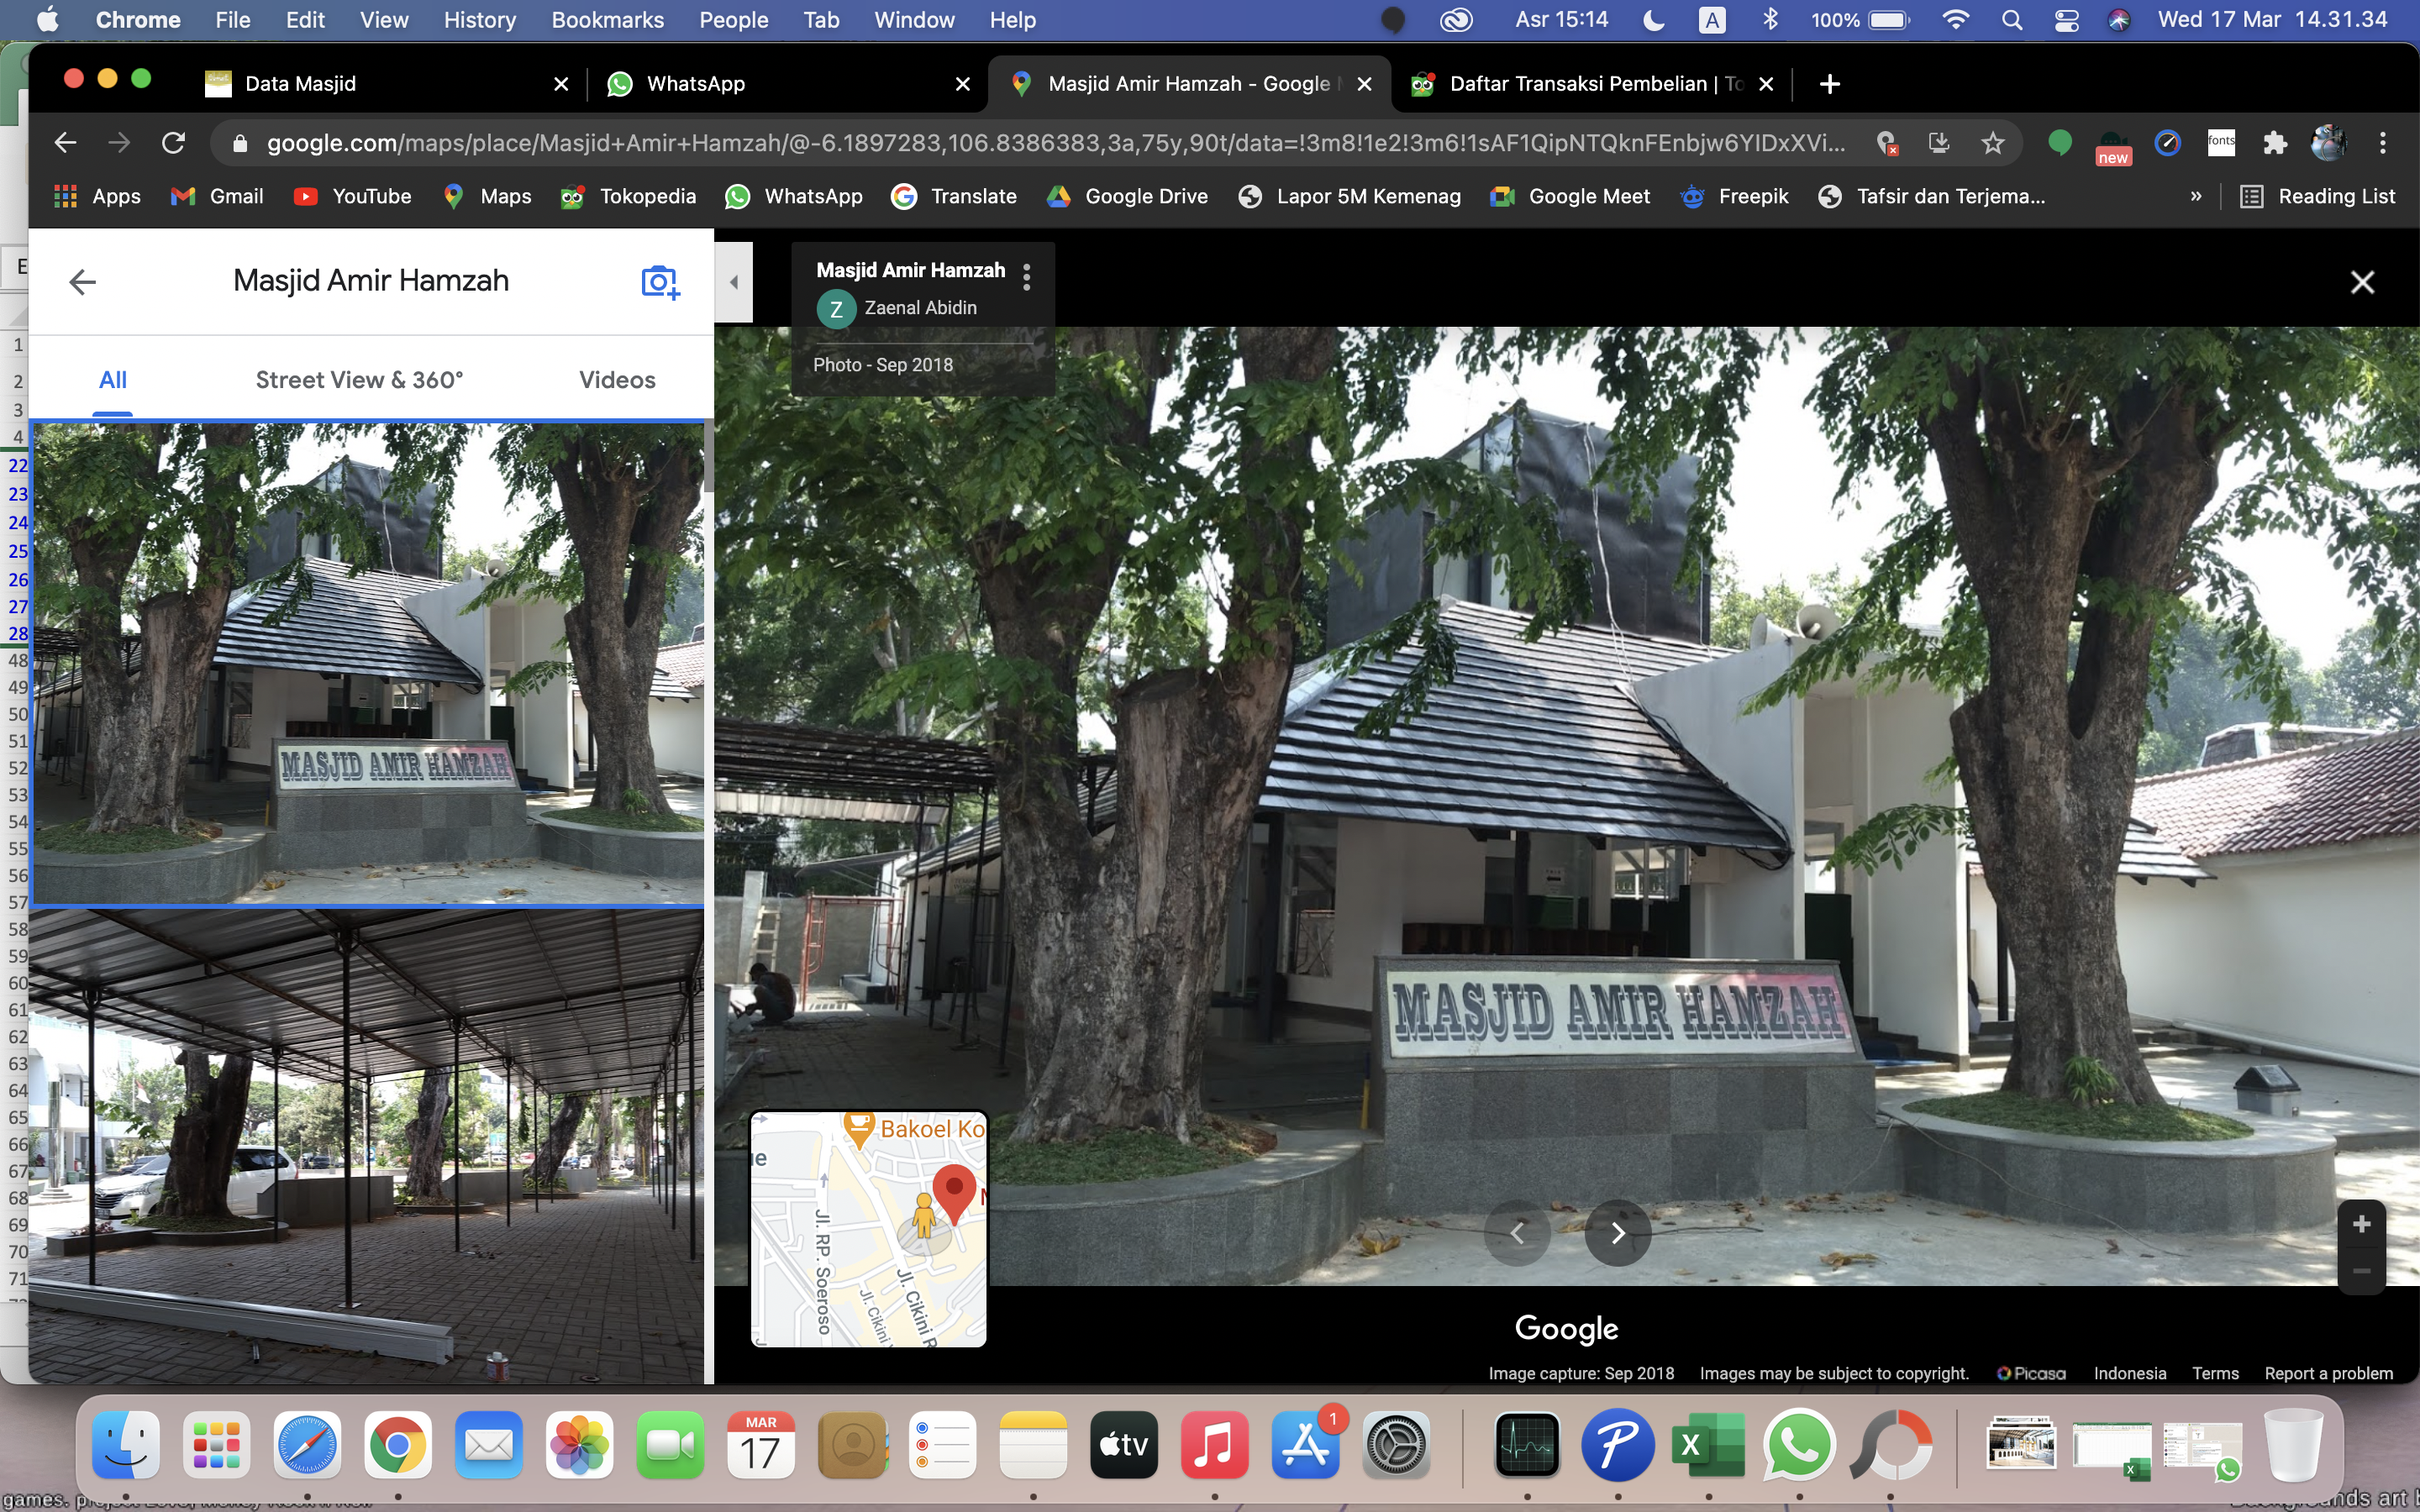Open the Apps bookmark shortcut
The image size is (2420, 1512).
[97, 196]
